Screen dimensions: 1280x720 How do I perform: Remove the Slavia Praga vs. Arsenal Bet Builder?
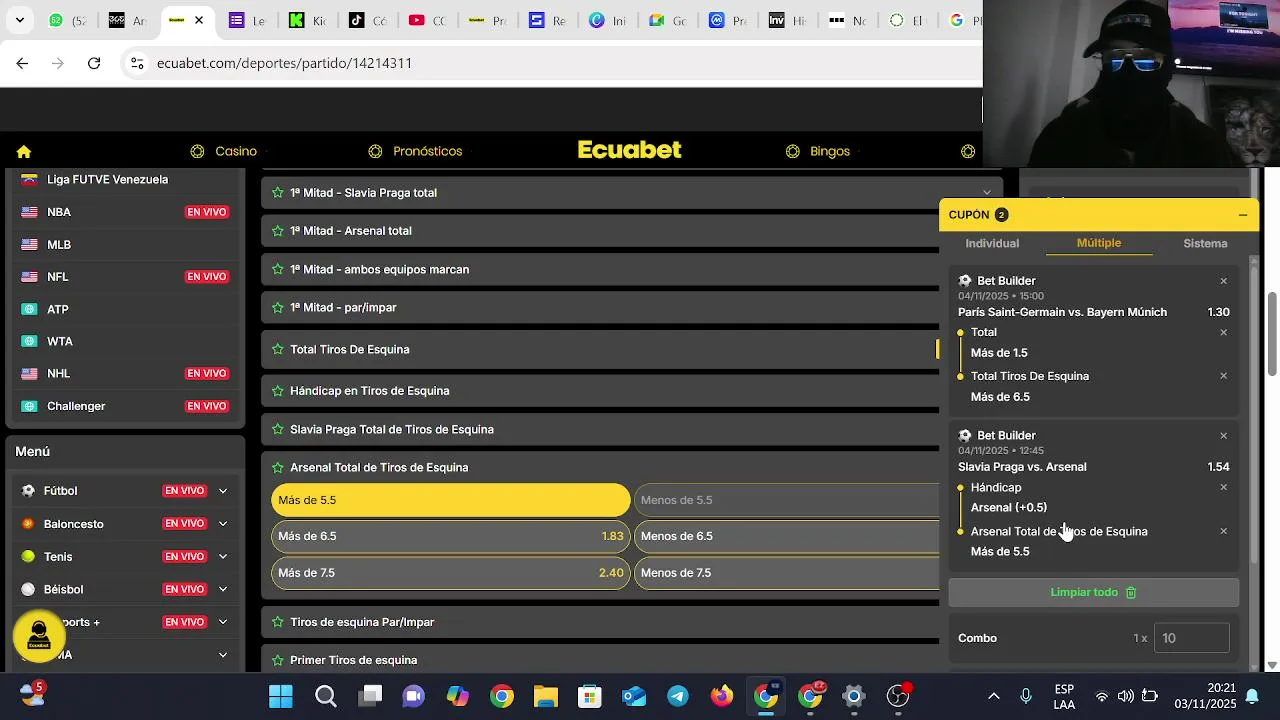click(1223, 436)
